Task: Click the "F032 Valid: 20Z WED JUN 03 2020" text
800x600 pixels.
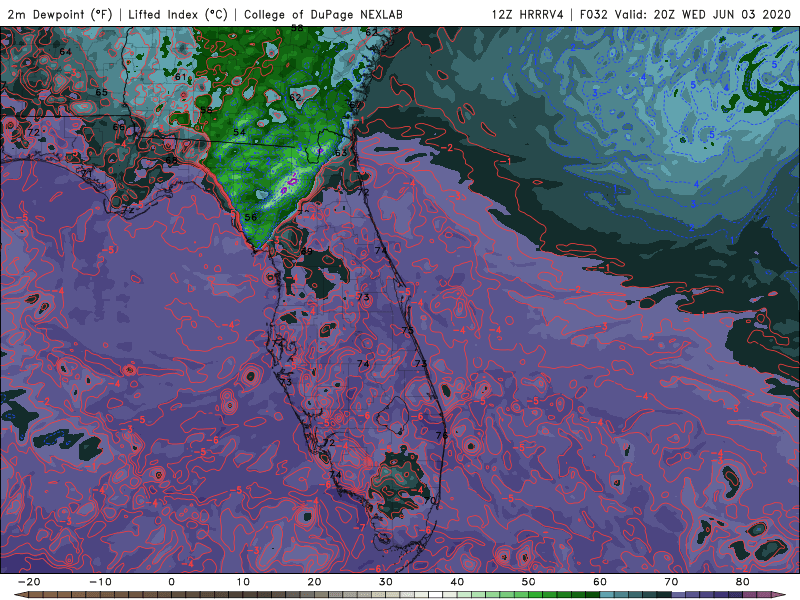Action: pos(685,14)
